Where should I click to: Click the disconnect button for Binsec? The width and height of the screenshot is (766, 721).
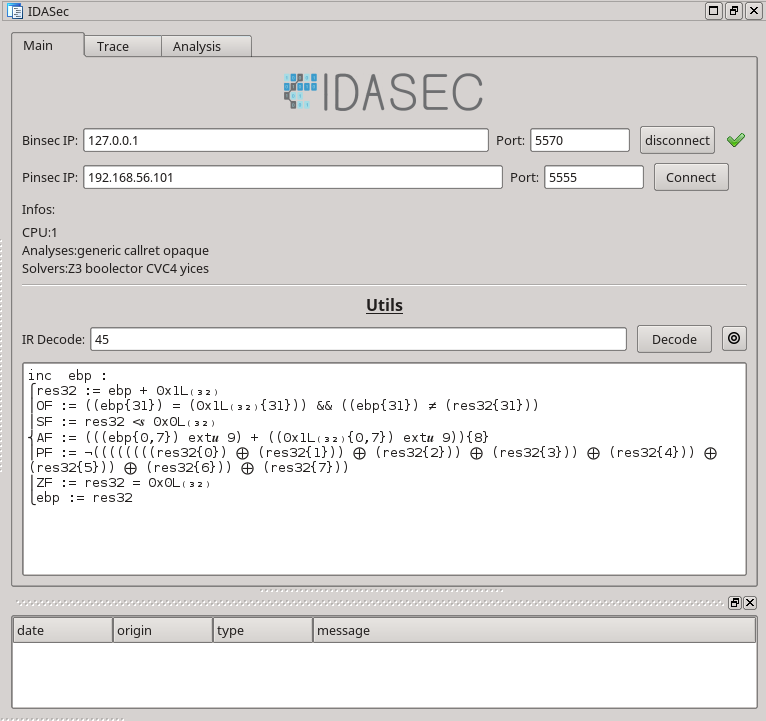tap(677, 140)
